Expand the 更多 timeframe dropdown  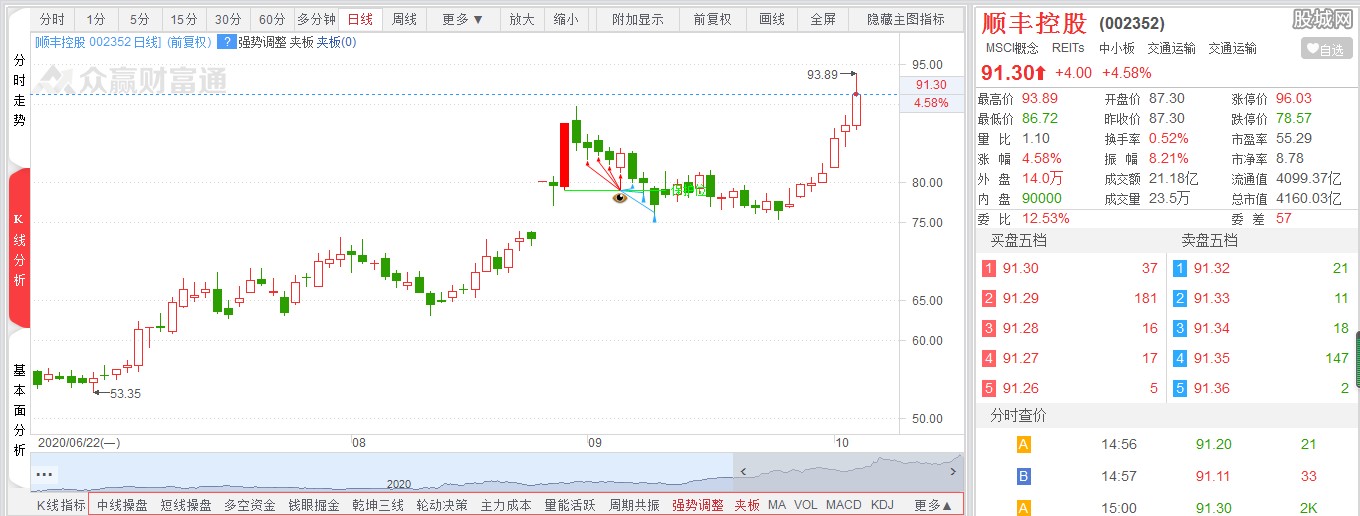(463, 19)
